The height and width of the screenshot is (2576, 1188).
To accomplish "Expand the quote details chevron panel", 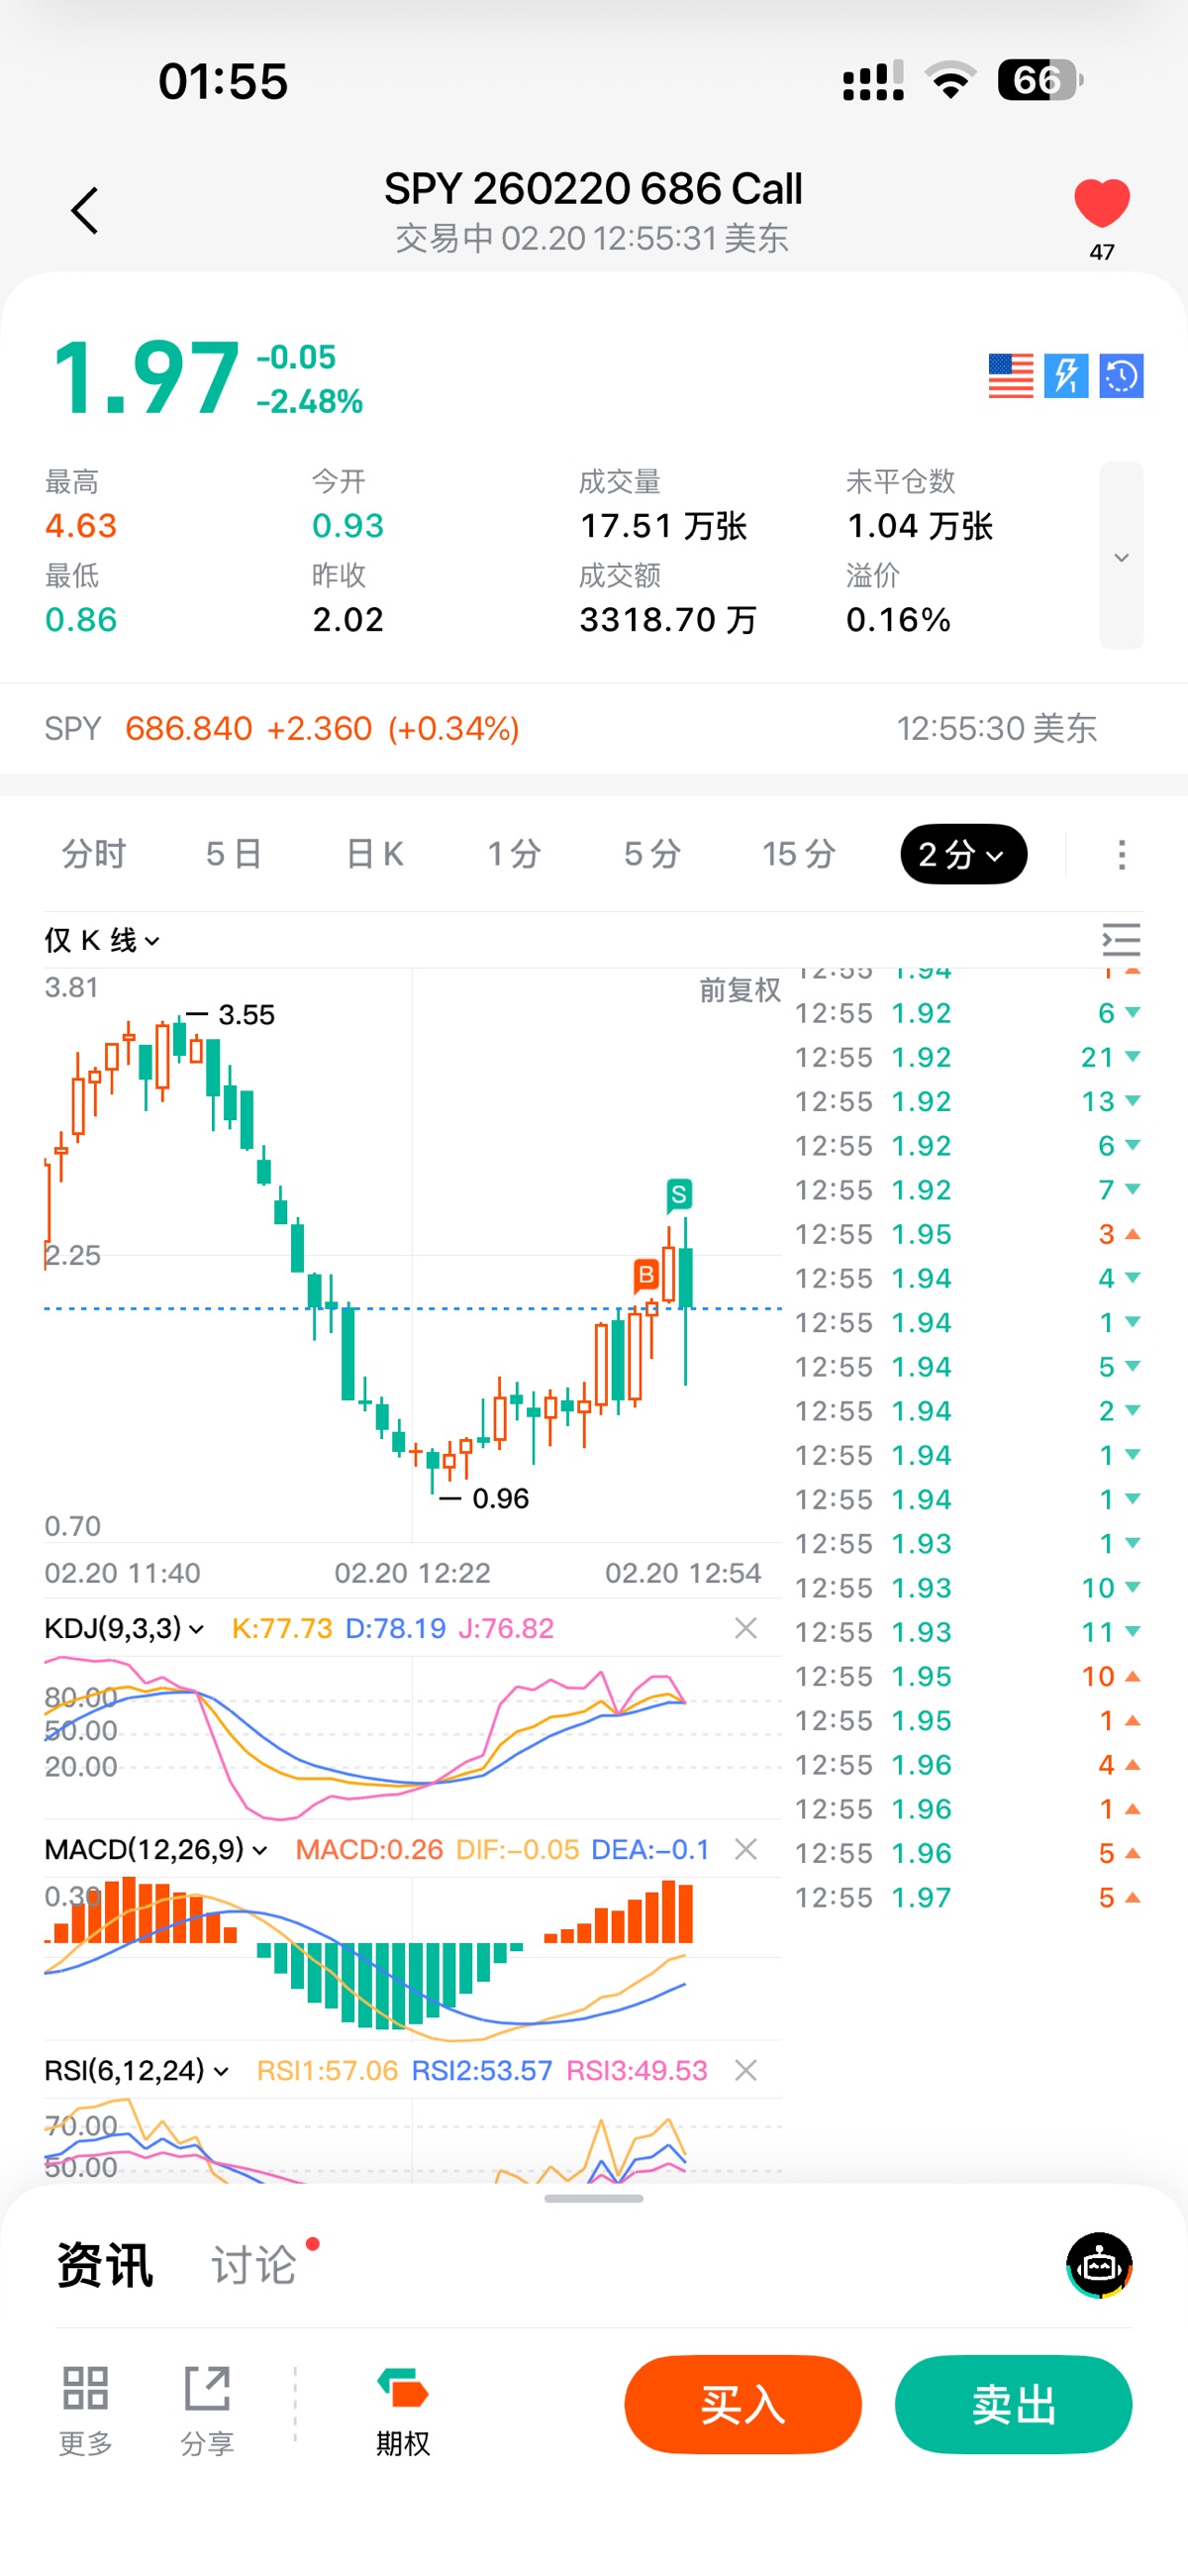I will [x=1121, y=556].
